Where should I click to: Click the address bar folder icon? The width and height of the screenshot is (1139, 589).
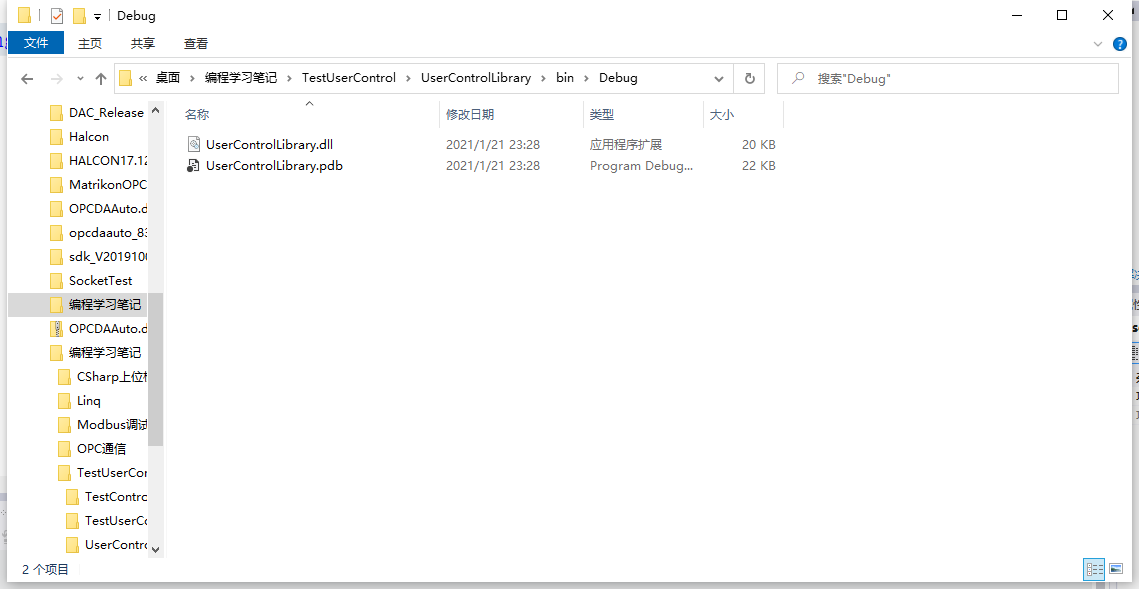(126, 78)
